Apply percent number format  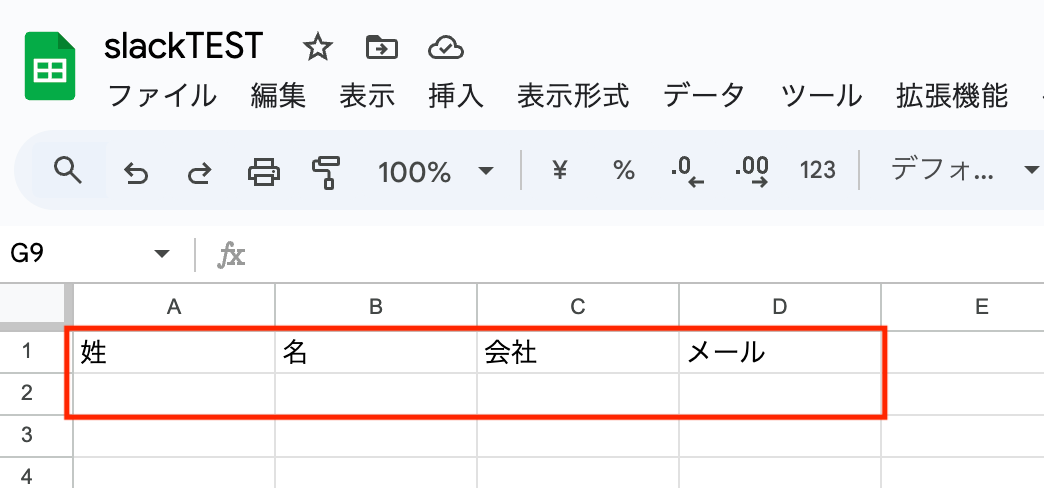click(624, 171)
